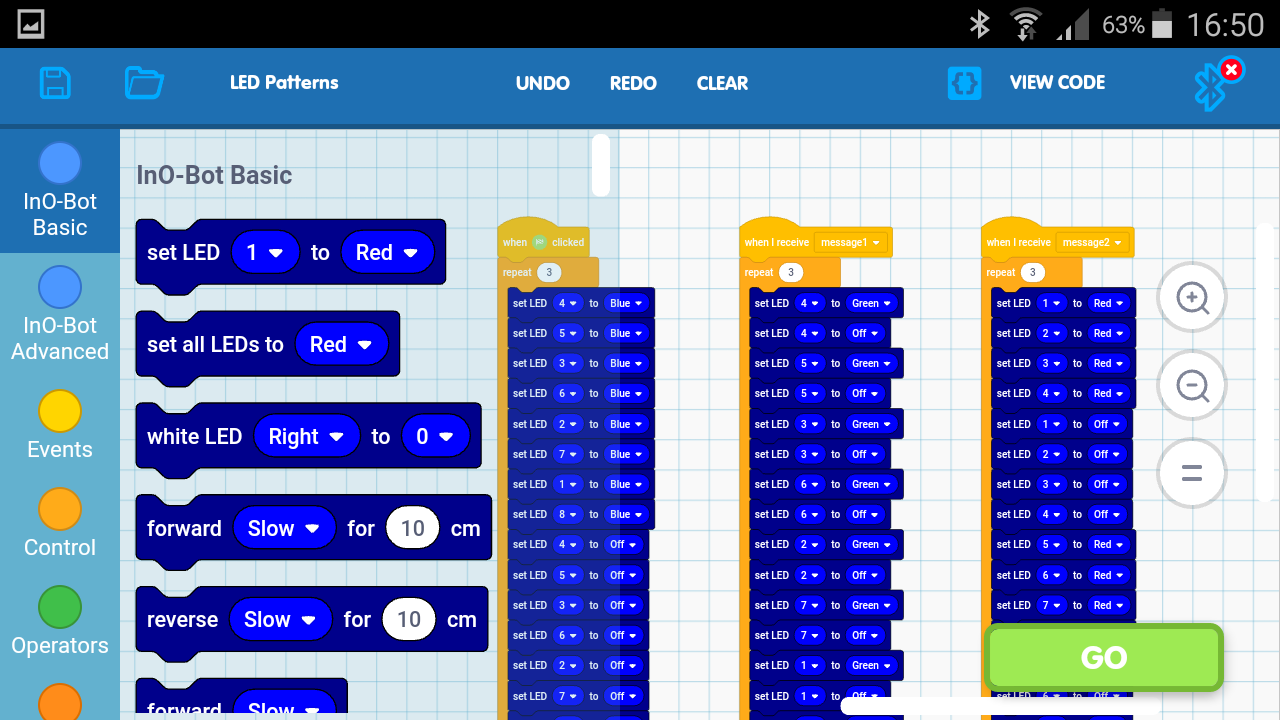
Task: Reset workspace zoom with the equals icon
Action: [x=1191, y=473]
